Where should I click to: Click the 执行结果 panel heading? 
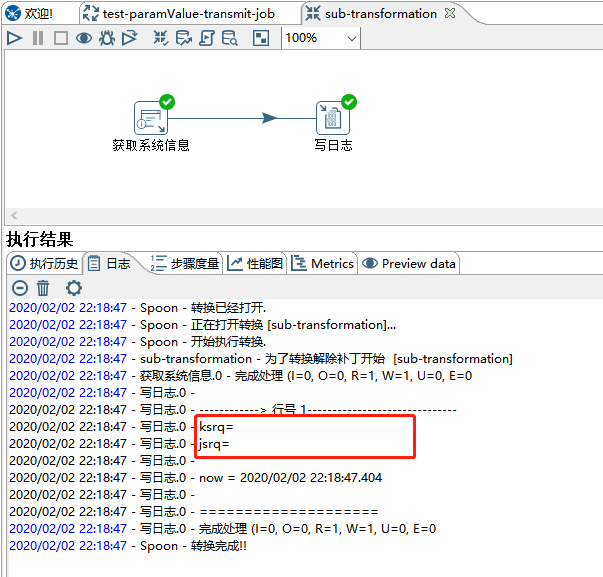tap(40, 239)
